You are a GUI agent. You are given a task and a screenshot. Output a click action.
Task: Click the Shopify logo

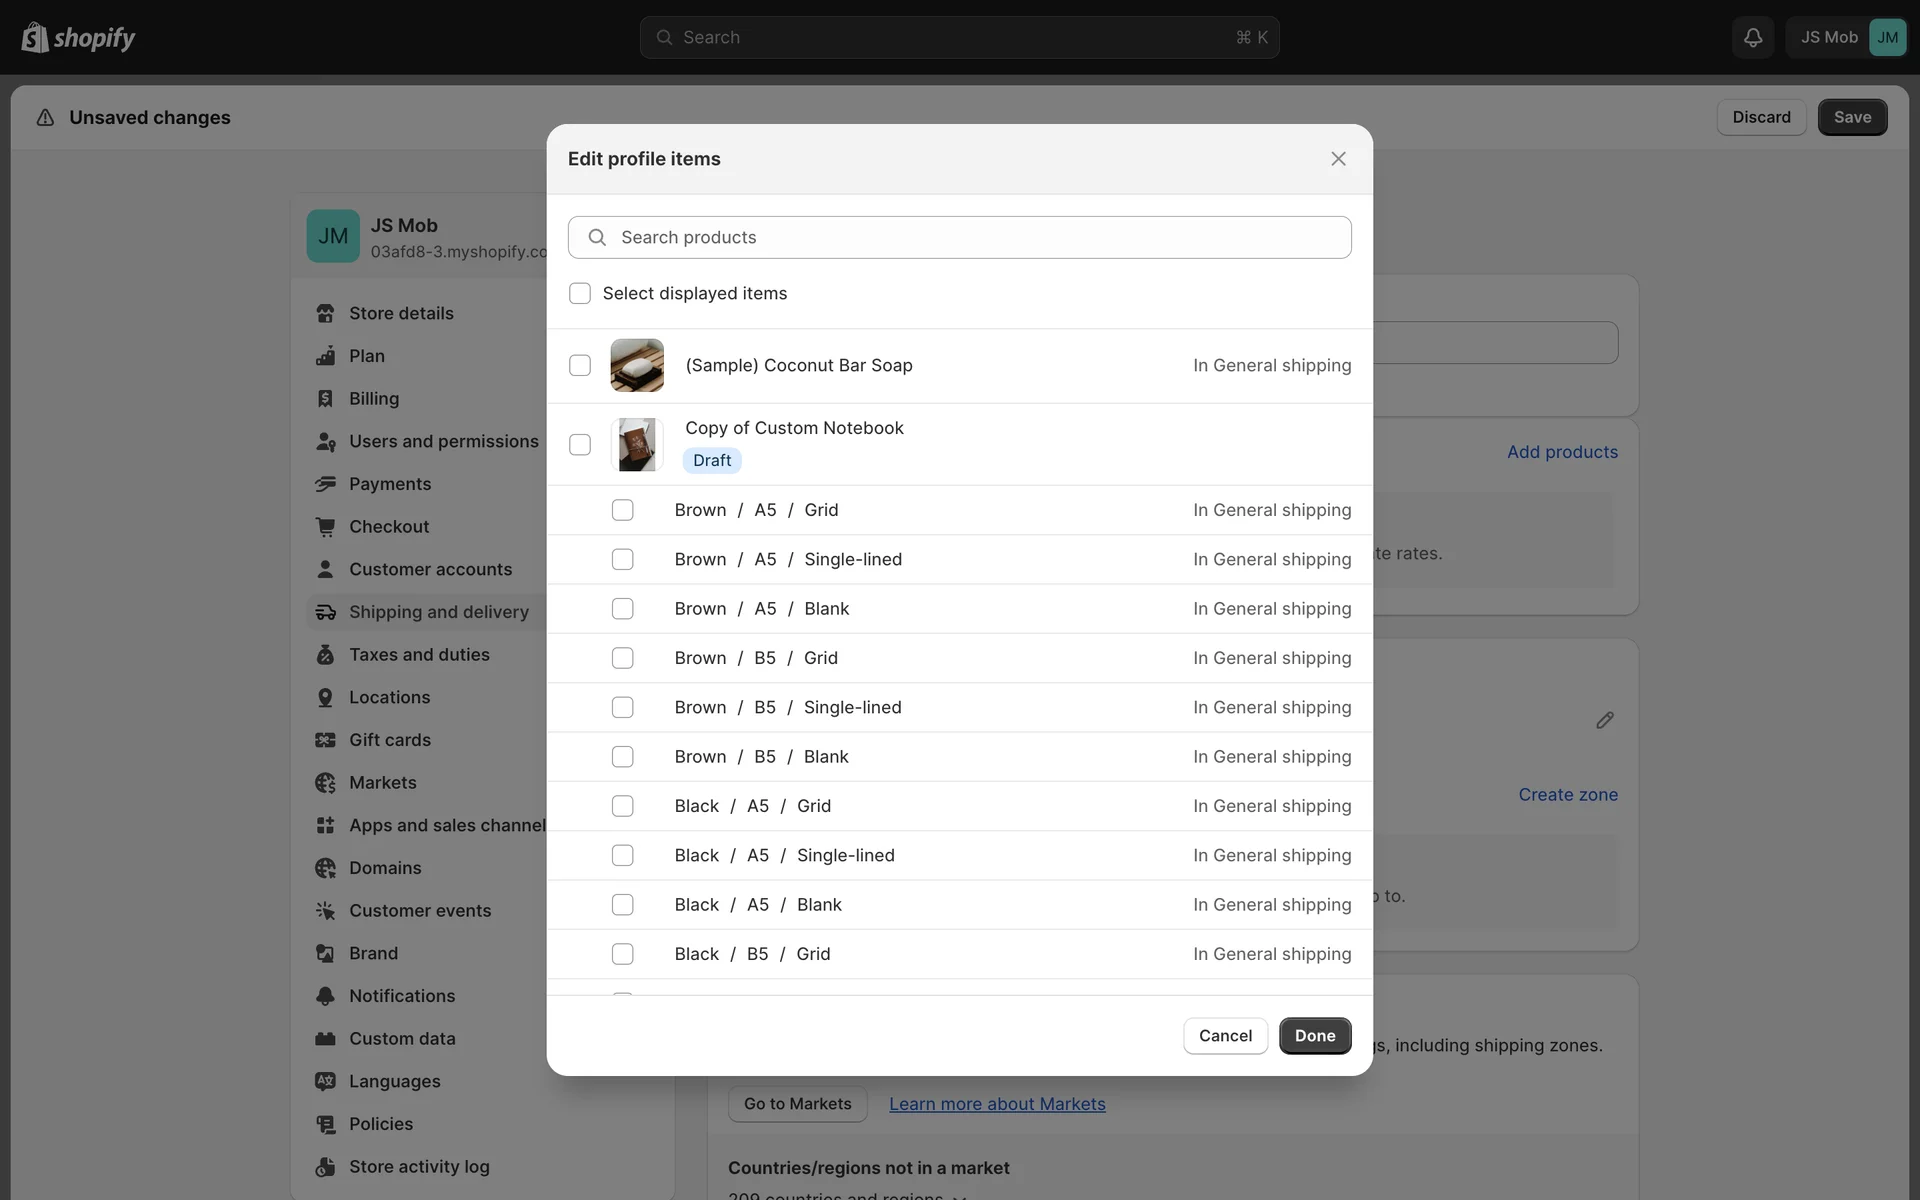tap(78, 37)
